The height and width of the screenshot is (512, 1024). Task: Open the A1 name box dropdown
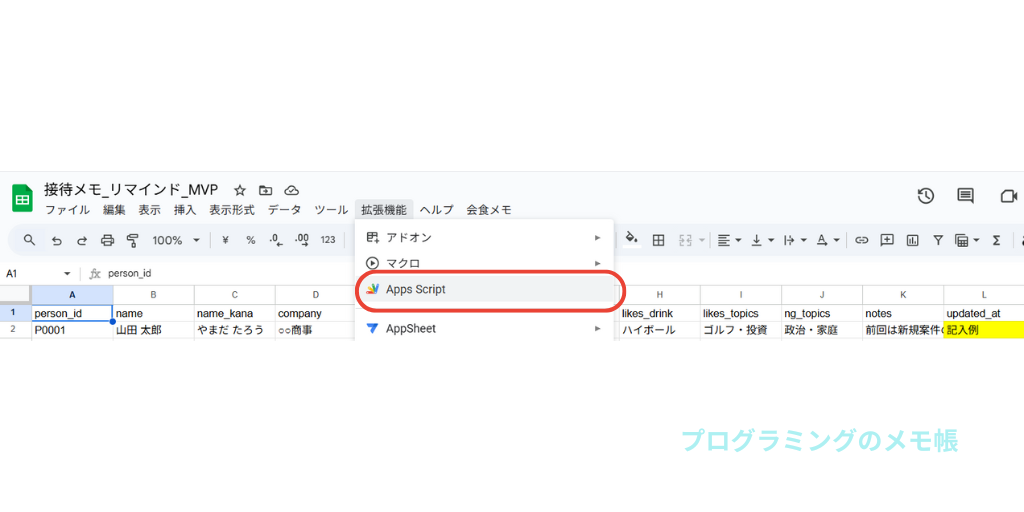tap(67, 273)
